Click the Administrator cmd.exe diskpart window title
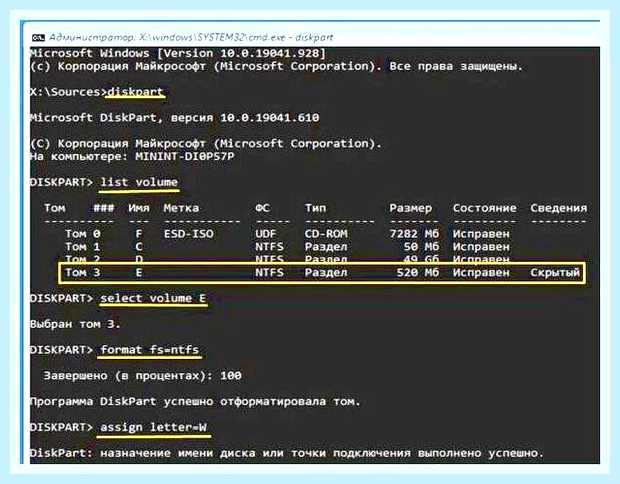Screen dimensions: 620x484 [x=191, y=38]
